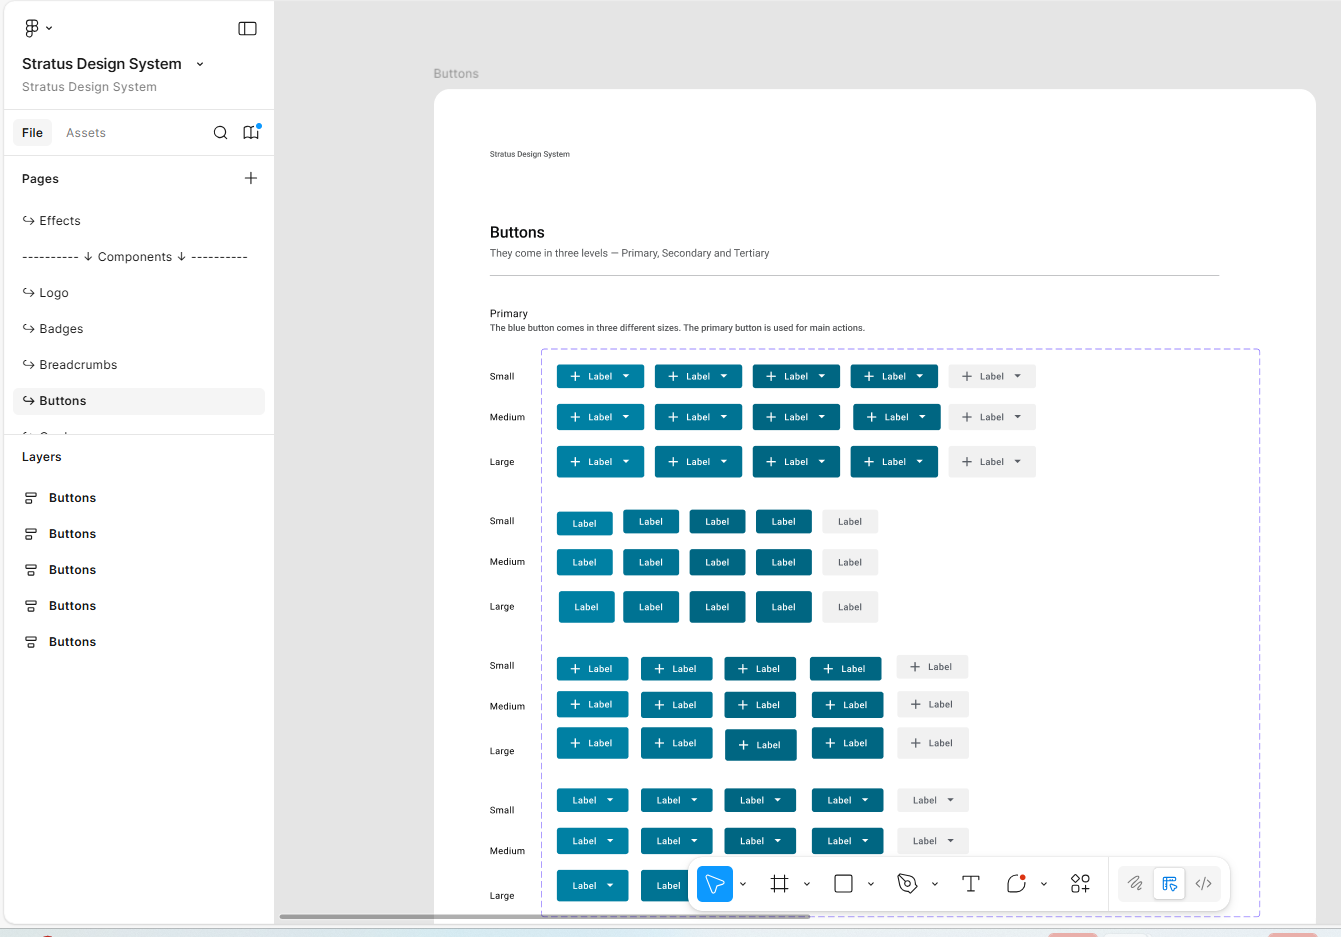1341x937 pixels.
Task: Select the Comment tool
Action: pos(1016,884)
